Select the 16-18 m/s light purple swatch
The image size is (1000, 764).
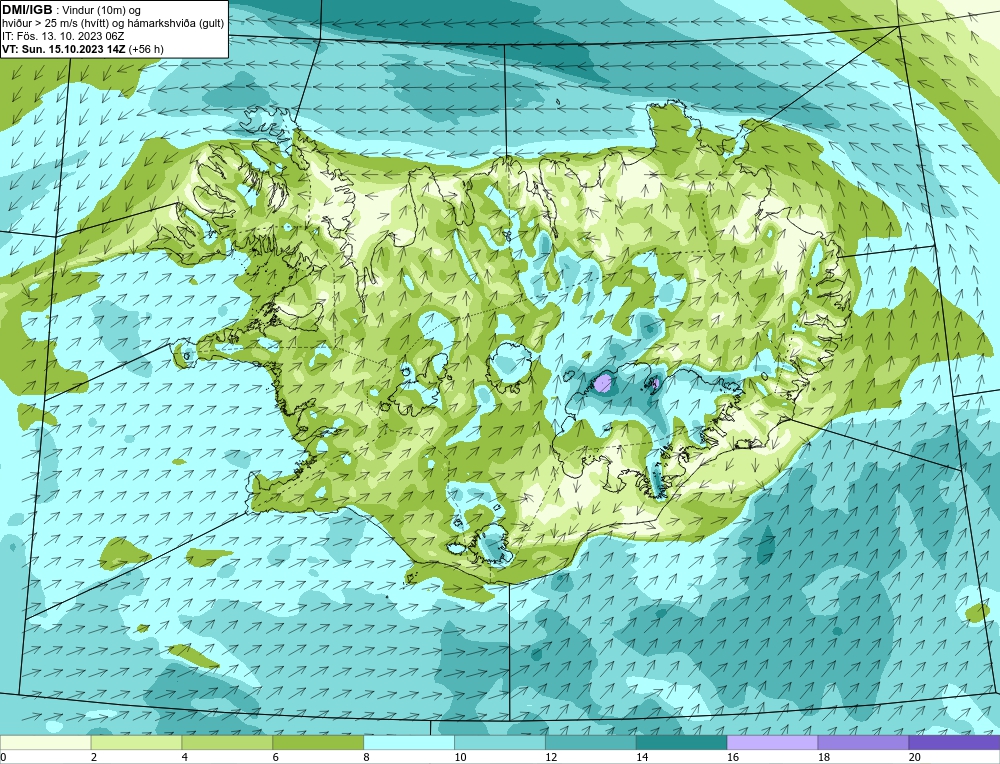point(772,743)
